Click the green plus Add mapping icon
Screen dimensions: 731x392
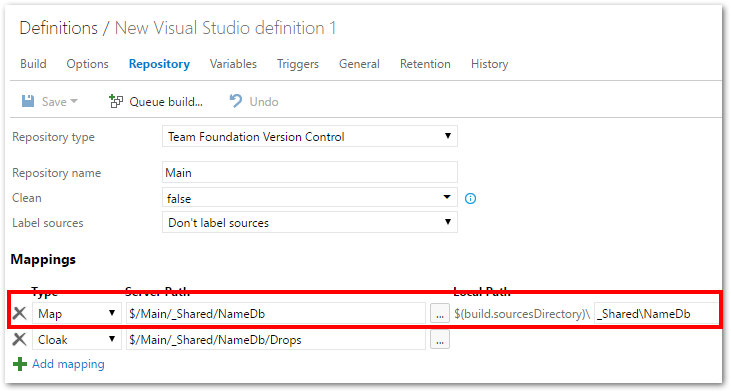[x=20, y=364]
